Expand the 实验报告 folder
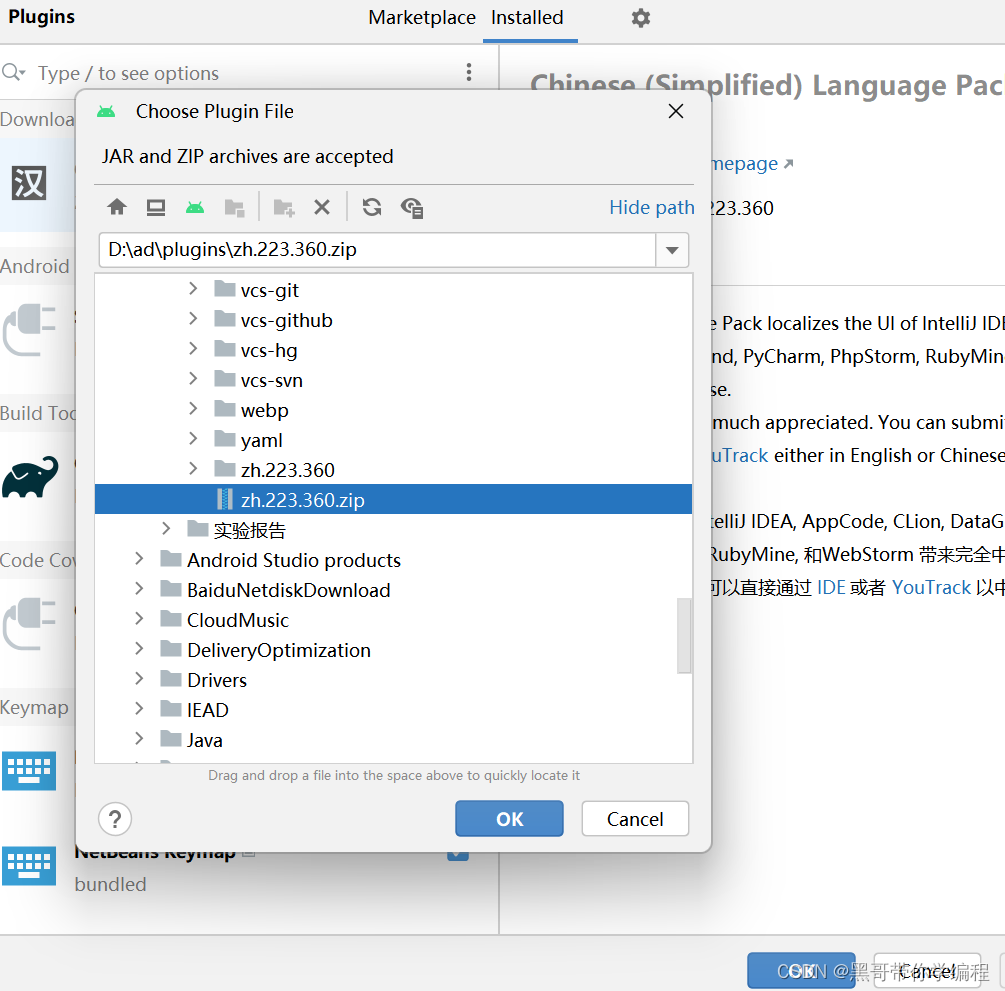Image resolution: width=1005 pixels, height=991 pixels. [x=166, y=529]
